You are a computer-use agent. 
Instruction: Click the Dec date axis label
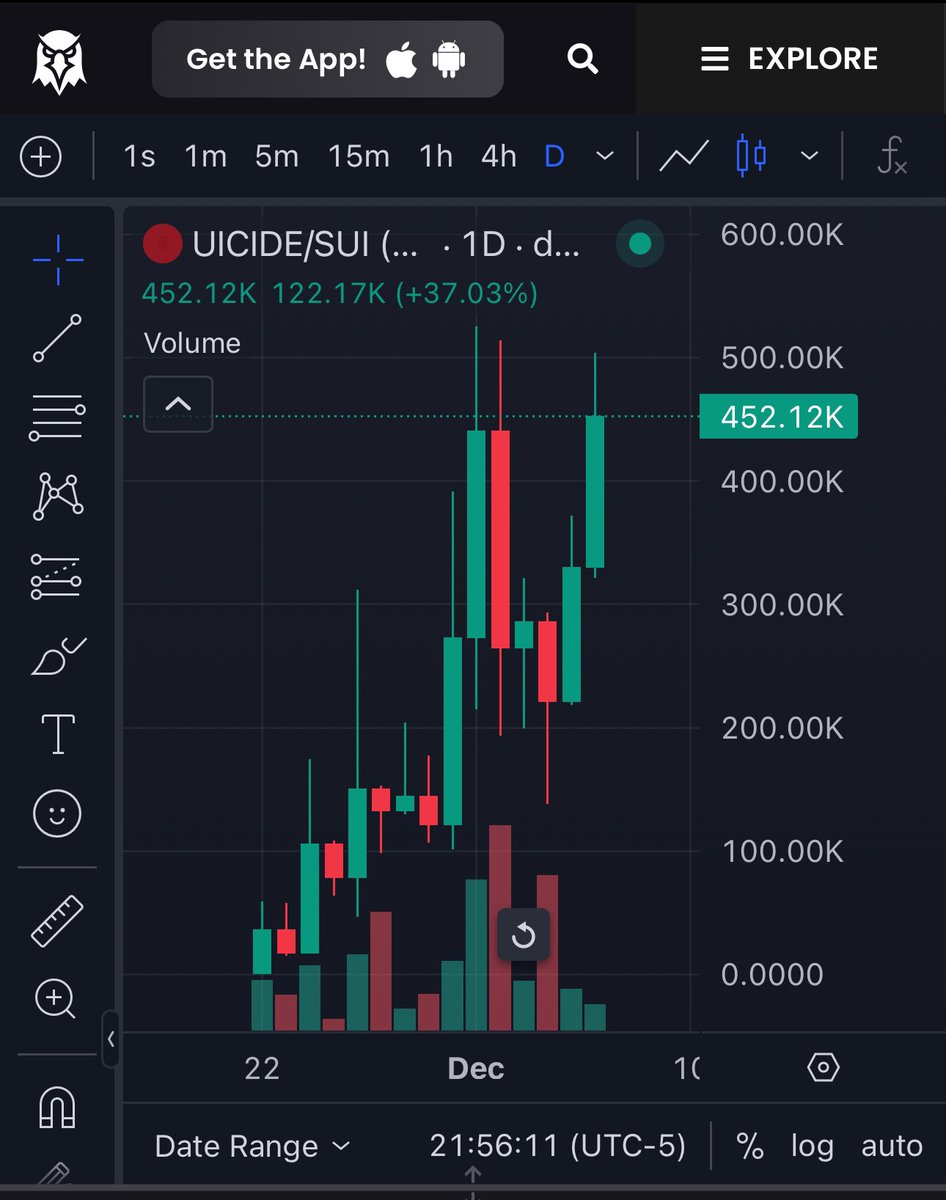pos(476,1068)
